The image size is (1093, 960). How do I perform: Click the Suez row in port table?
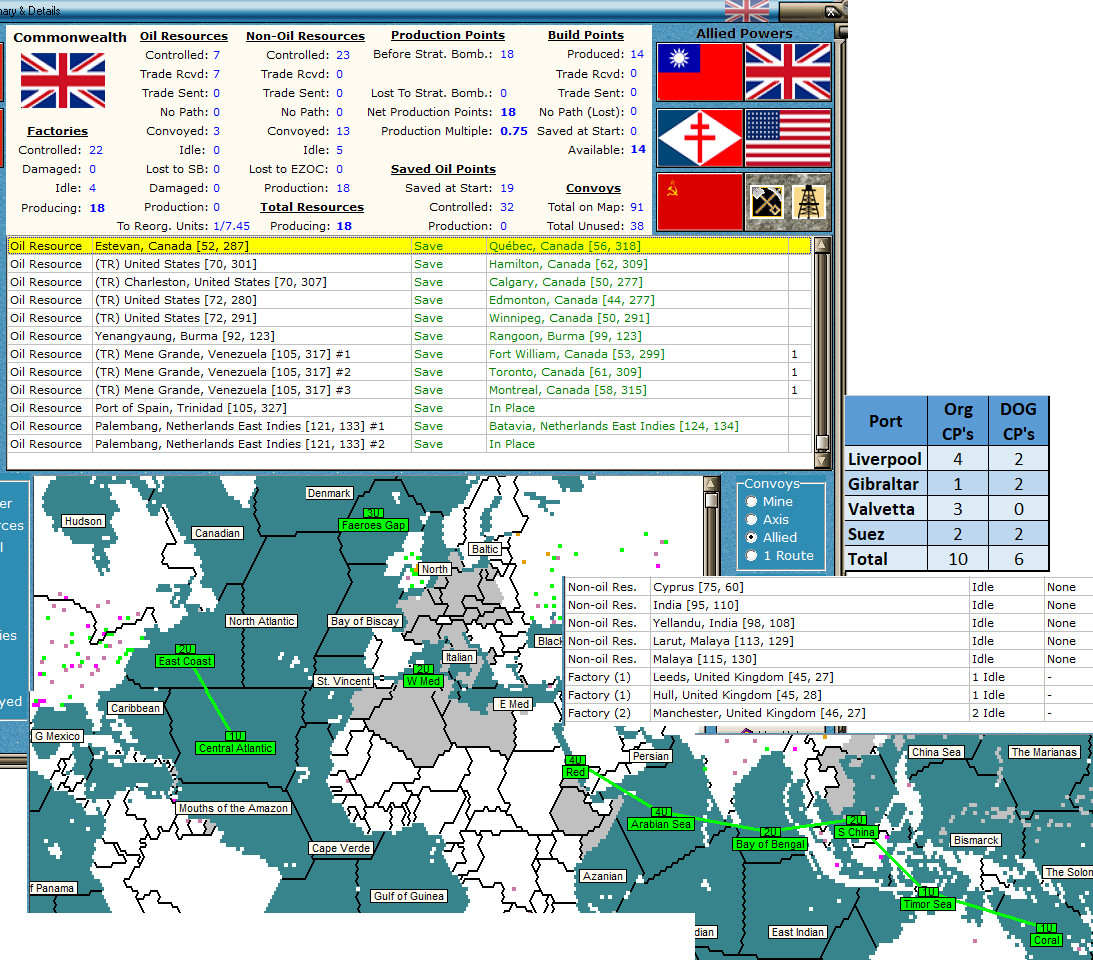(x=947, y=535)
